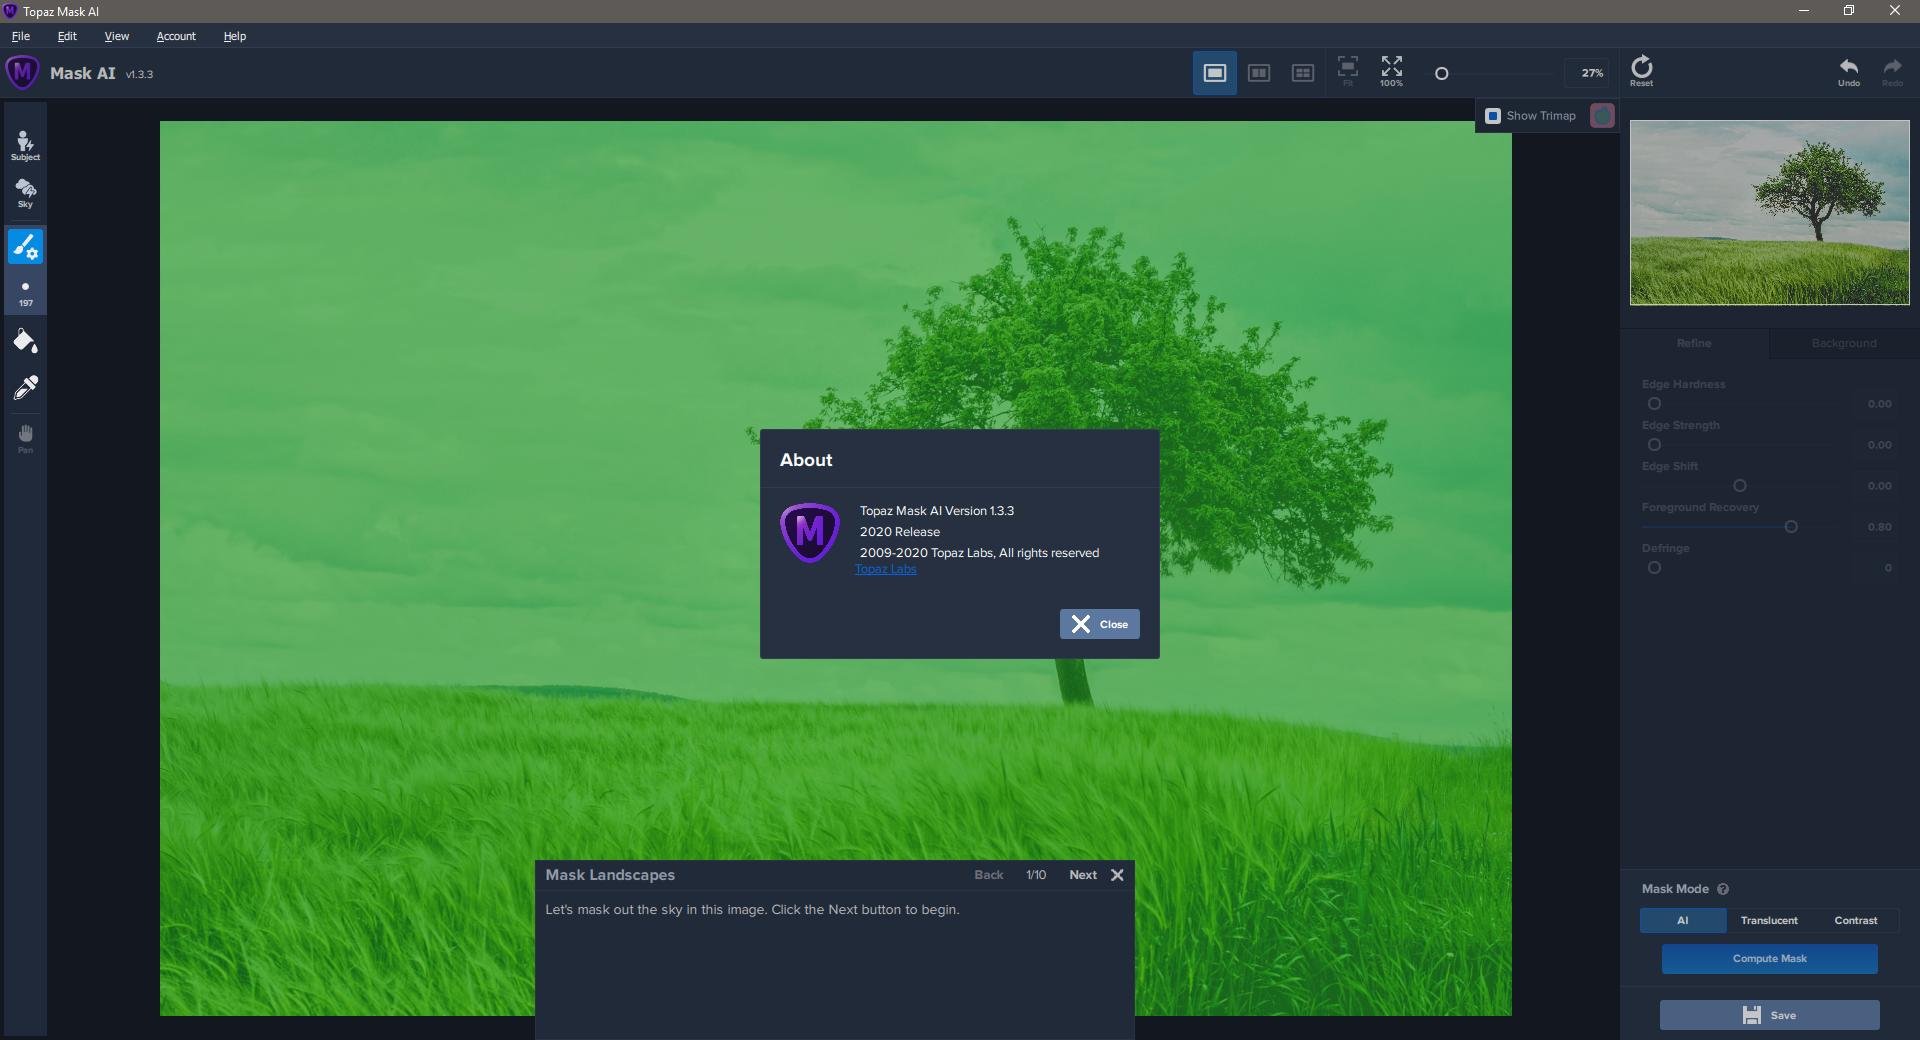This screenshot has width=1920, height=1040.
Task: Enable the Show Trimap checkbox
Action: point(1493,116)
